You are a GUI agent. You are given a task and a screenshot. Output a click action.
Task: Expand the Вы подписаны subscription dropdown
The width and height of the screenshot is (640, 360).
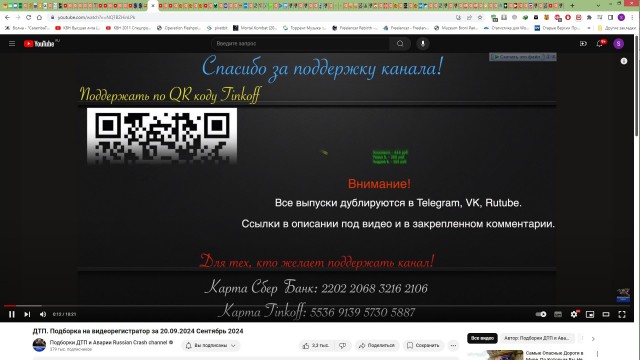211,346
